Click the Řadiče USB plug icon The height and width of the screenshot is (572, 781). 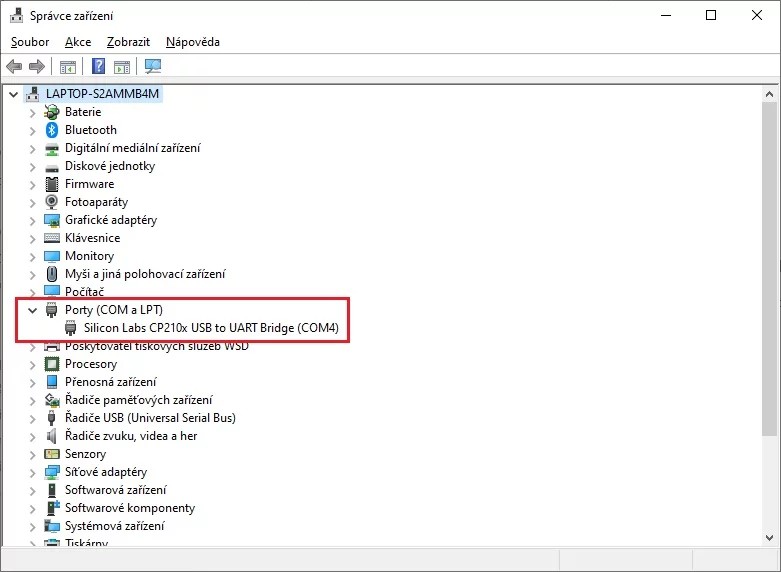(51, 418)
